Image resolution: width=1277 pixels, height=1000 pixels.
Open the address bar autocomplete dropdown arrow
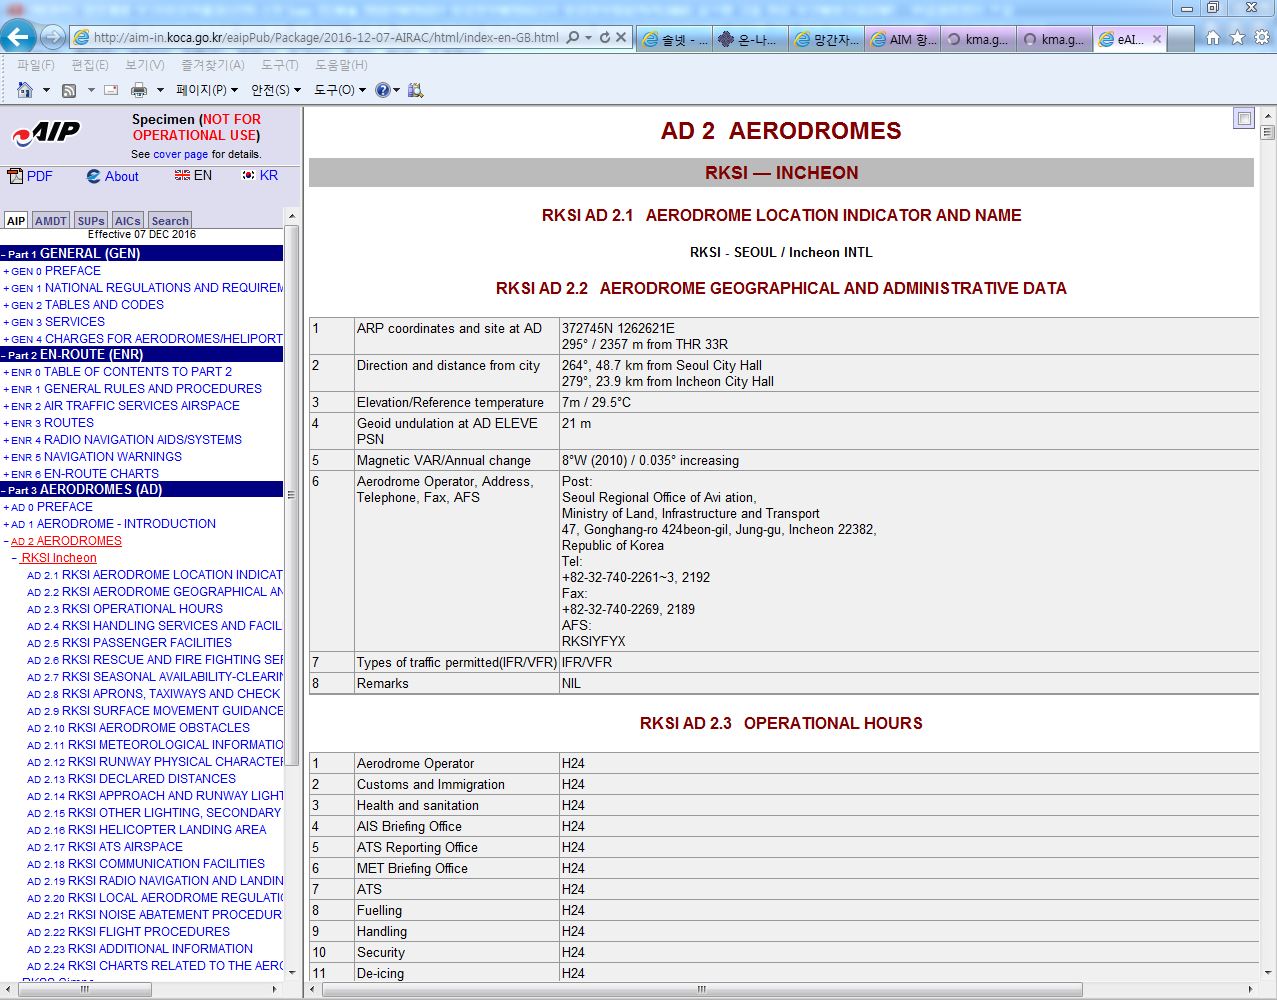tap(588, 38)
